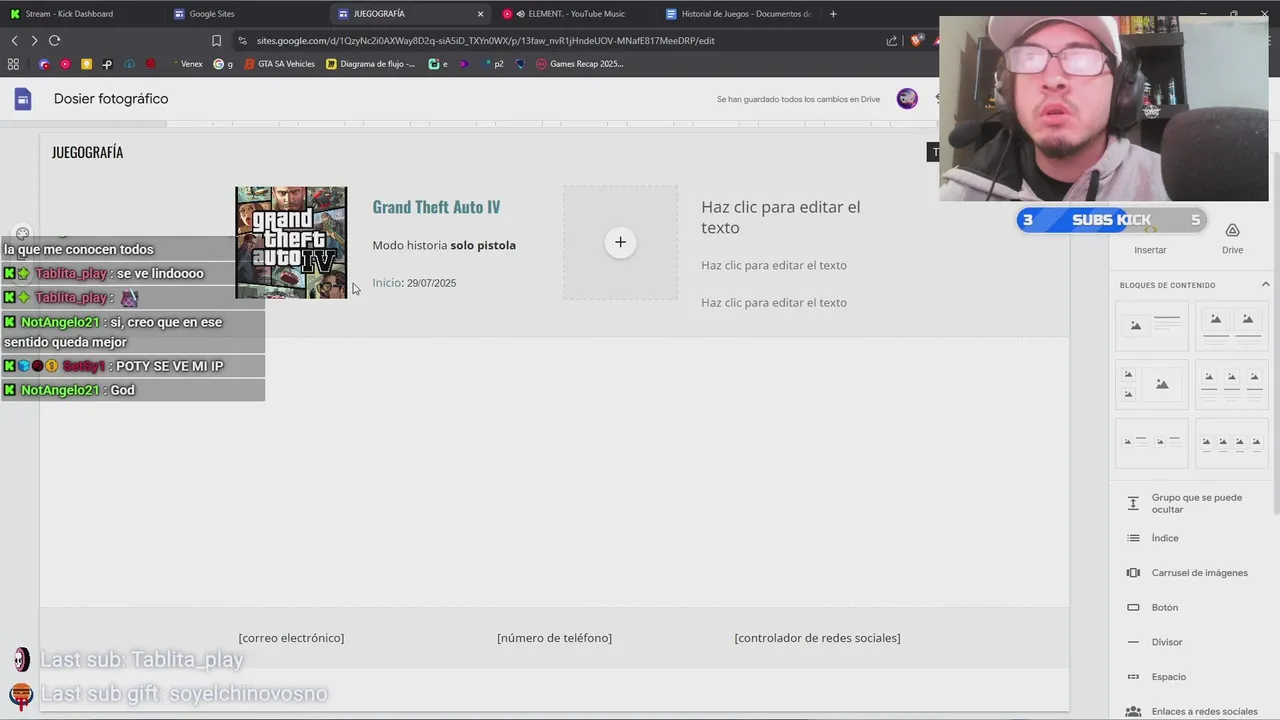Close the JUEGOGRAFÍA browser tab

coord(480,14)
